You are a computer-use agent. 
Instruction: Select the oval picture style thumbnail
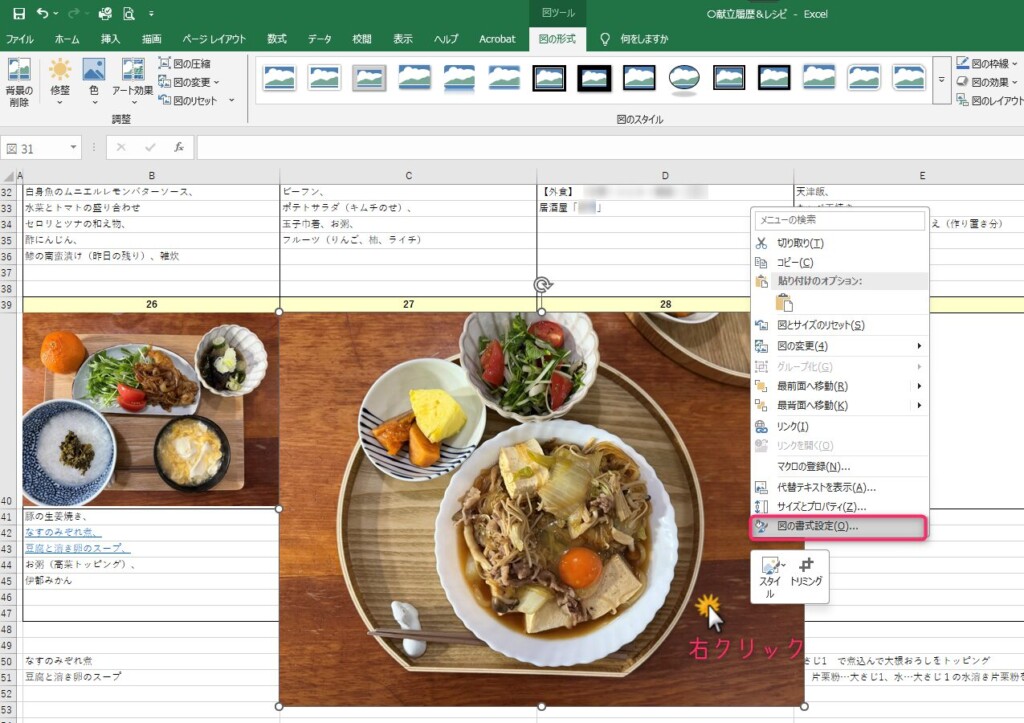pyautogui.click(x=684, y=77)
